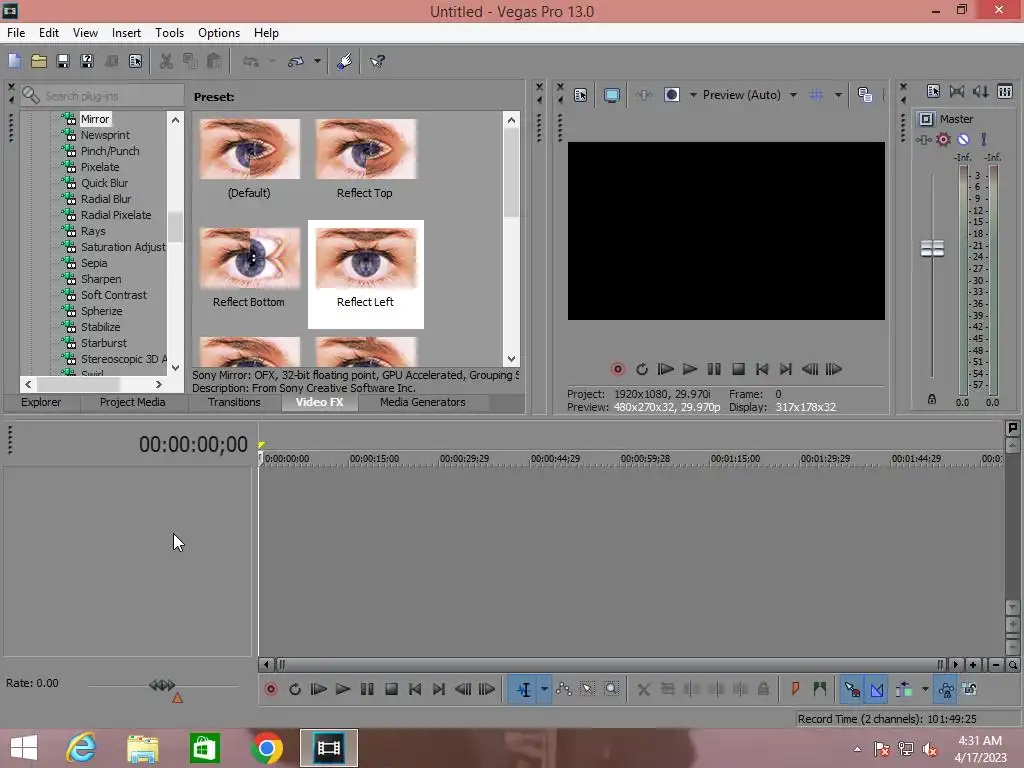Mute the Master bus

point(963,139)
